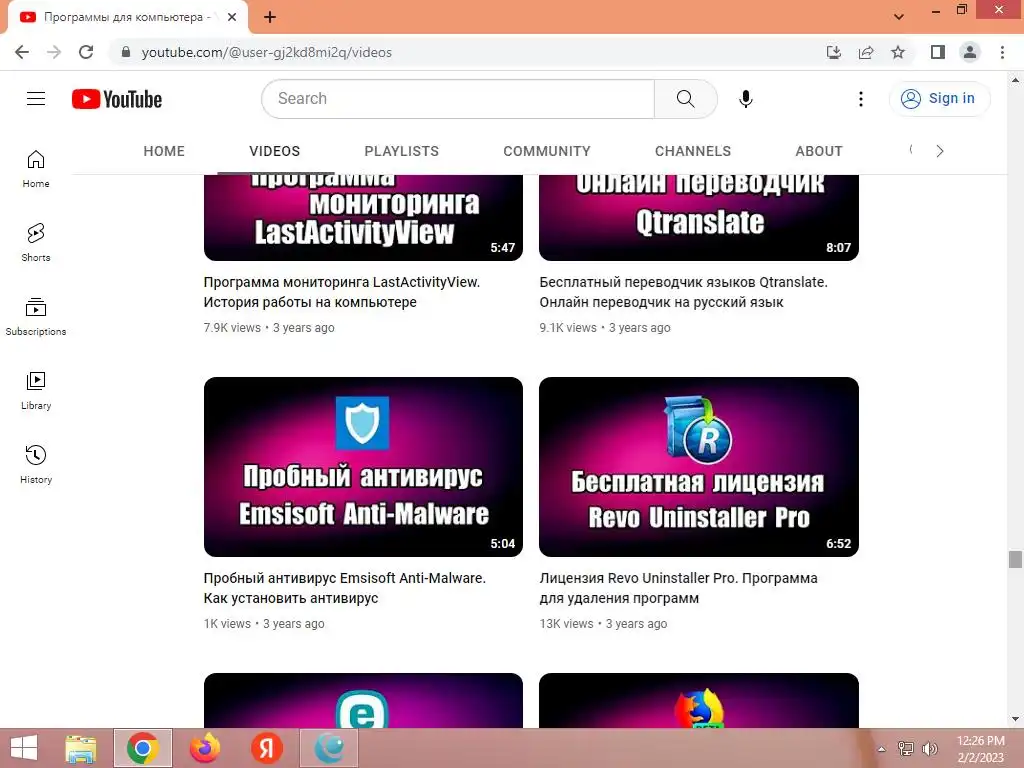Open Home in the left sidebar
The width and height of the screenshot is (1024, 768).
click(x=36, y=169)
